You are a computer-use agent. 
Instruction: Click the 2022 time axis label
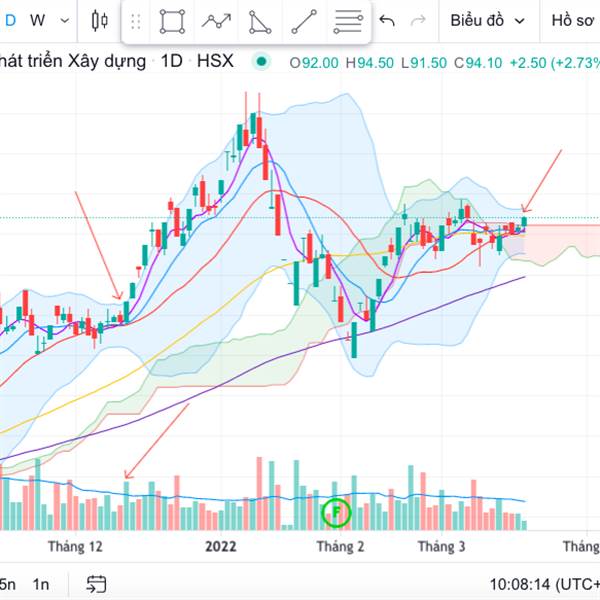coord(221,546)
